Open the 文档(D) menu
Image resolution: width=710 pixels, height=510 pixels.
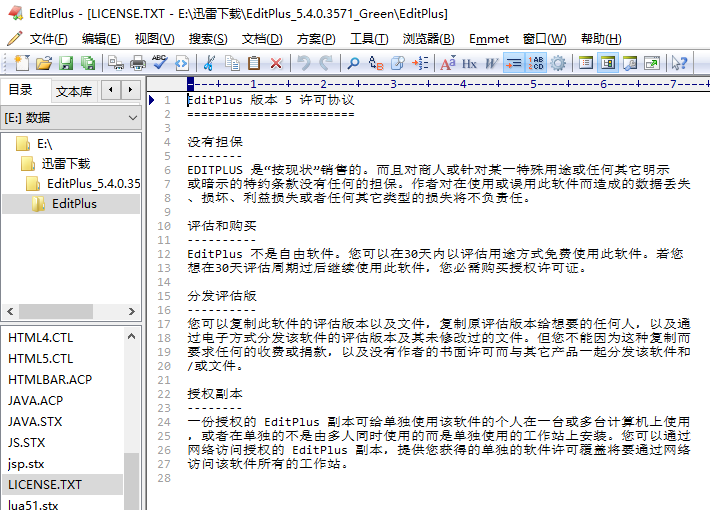(x=262, y=39)
